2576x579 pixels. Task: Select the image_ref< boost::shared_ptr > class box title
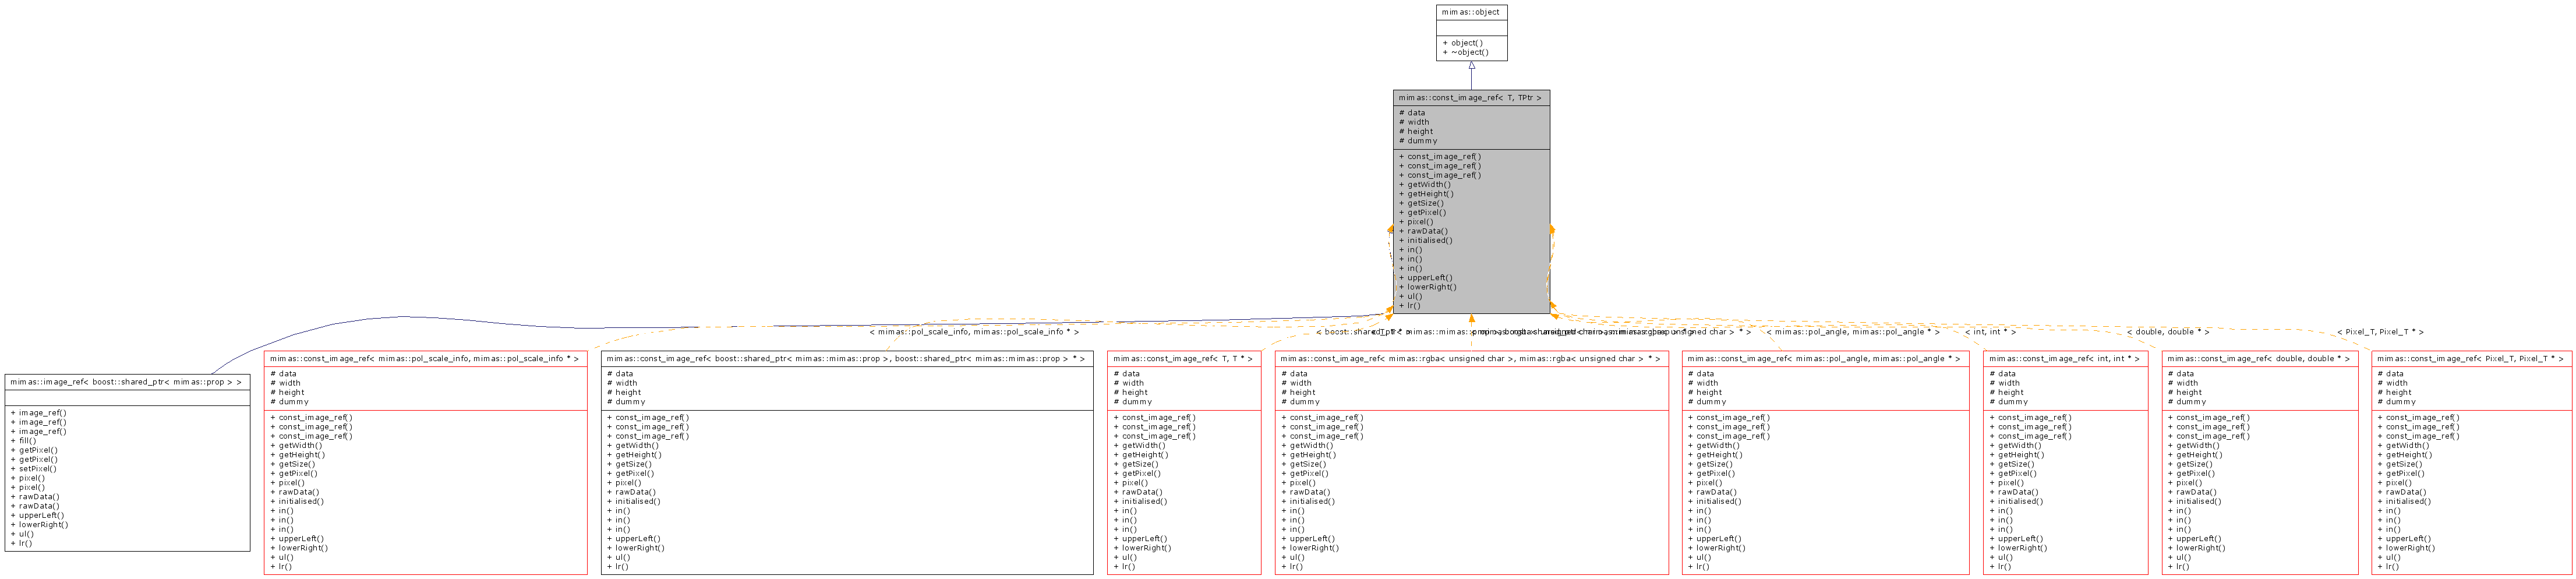(x=126, y=382)
